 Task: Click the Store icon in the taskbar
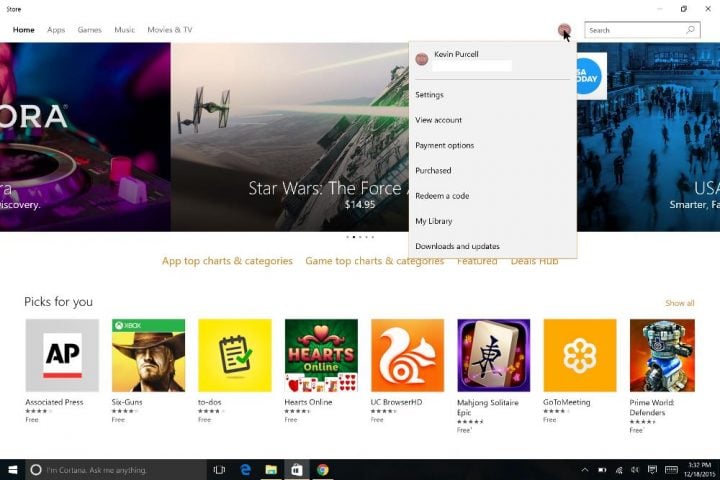297,469
